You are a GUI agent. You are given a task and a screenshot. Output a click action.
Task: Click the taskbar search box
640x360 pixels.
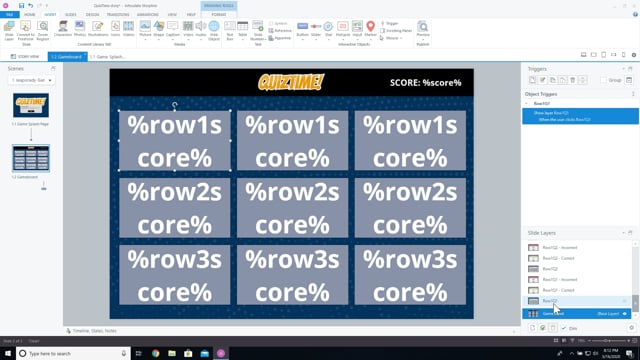(73, 353)
